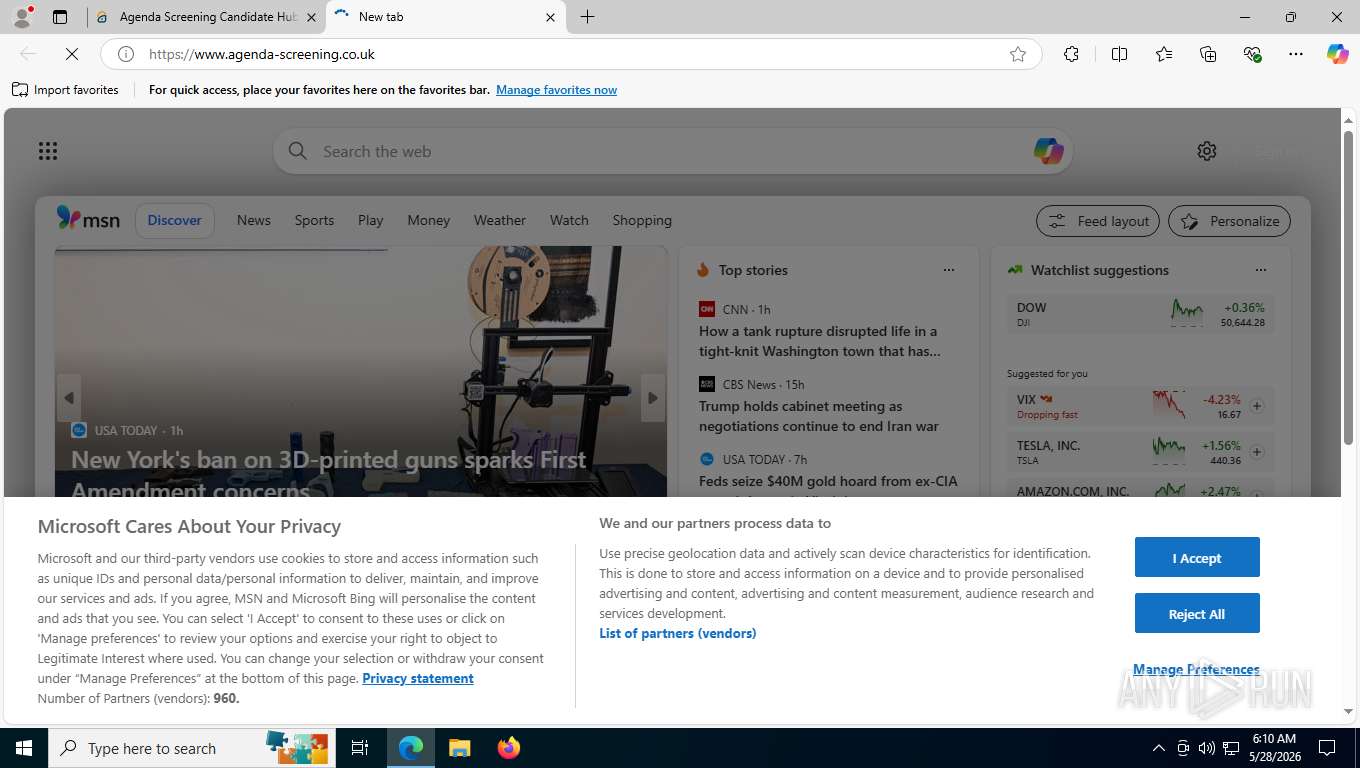Show hidden system tray icons
This screenshot has height=768, width=1360.
click(x=1159, y=748)
